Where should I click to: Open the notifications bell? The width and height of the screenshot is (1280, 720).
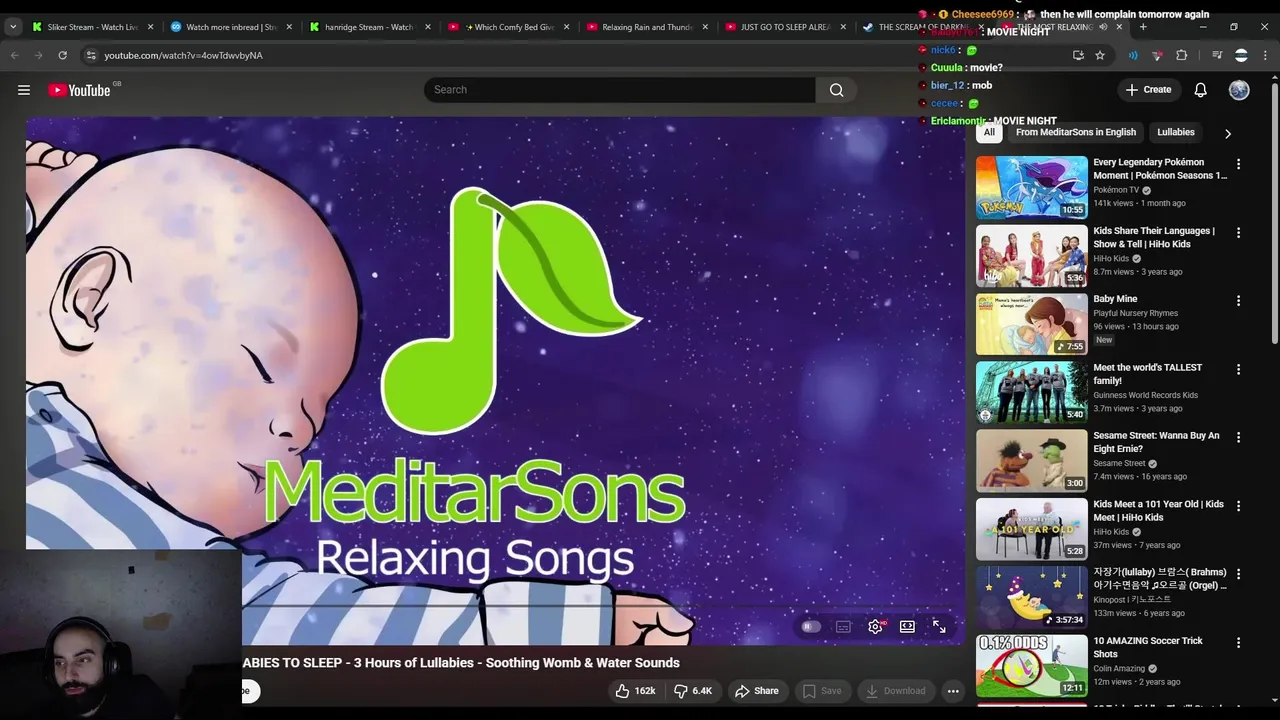[1200, 90]
